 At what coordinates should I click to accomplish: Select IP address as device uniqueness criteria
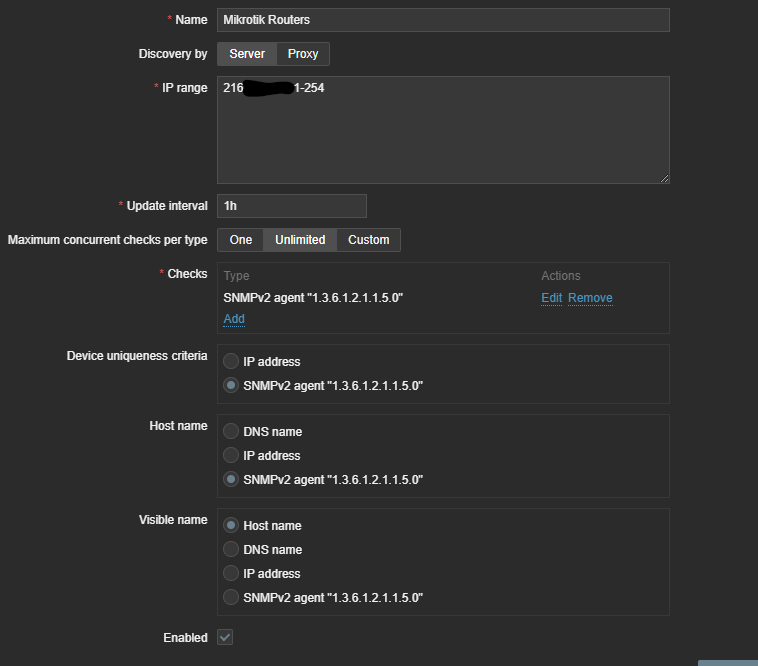(231, 362)
